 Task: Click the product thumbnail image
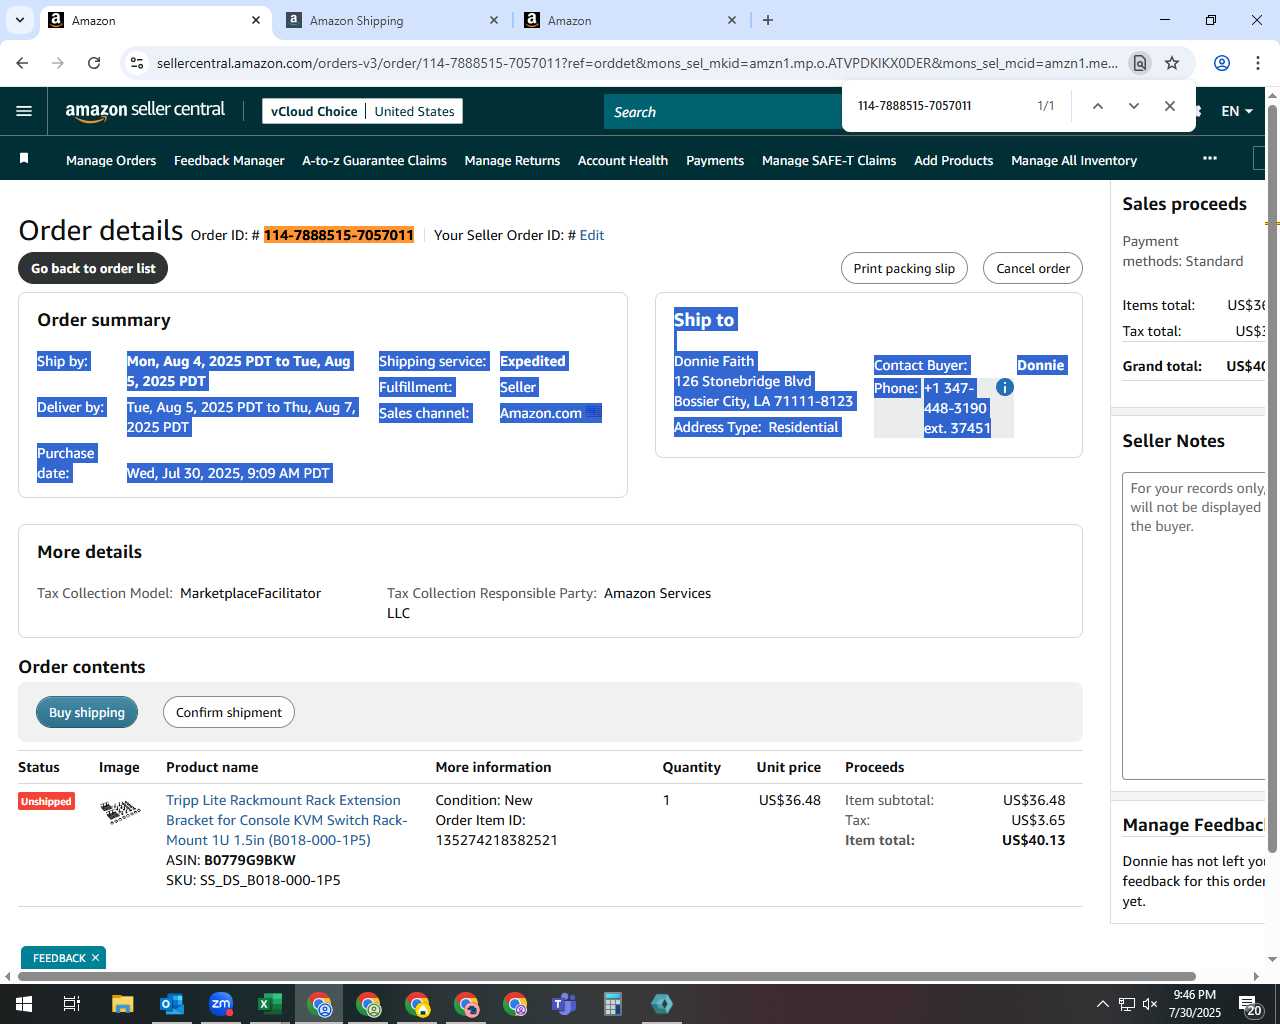point(120,811)
